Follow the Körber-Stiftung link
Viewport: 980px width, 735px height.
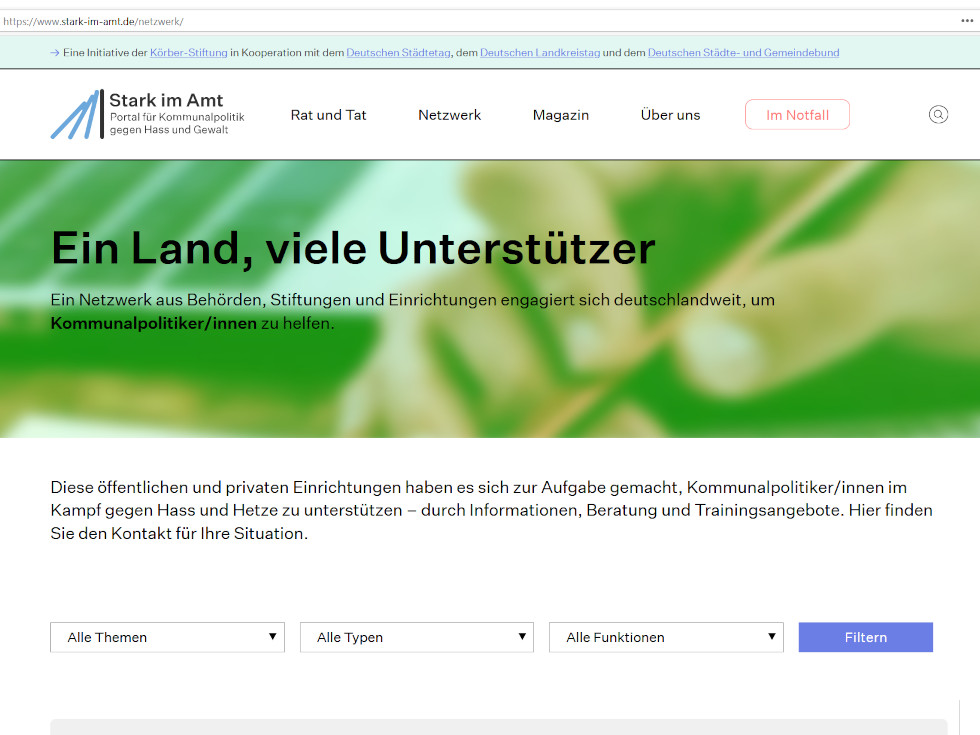point(188,53)
